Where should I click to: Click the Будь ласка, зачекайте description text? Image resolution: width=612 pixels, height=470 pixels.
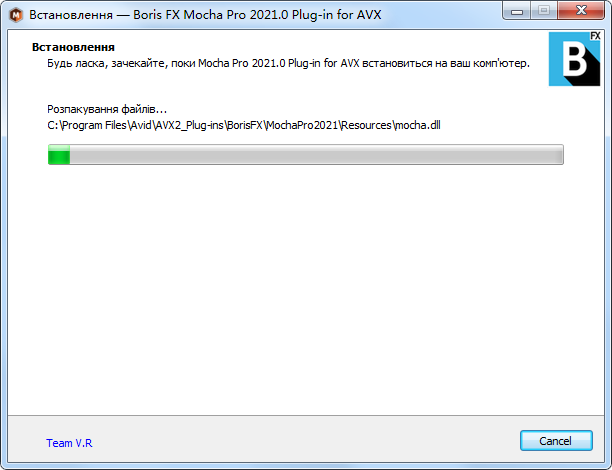click(288, 63)
